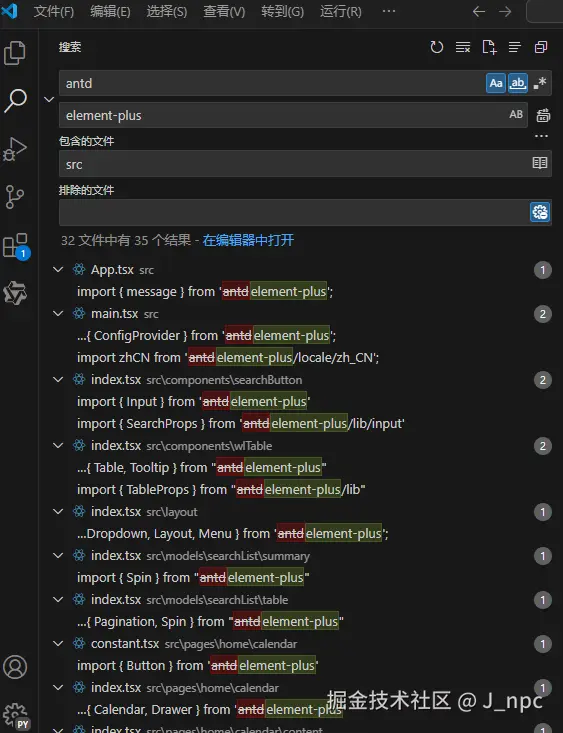This screenshot has height=733, width=563.
Task: Open the Run and Debug view
Action: tap(15, 149)
